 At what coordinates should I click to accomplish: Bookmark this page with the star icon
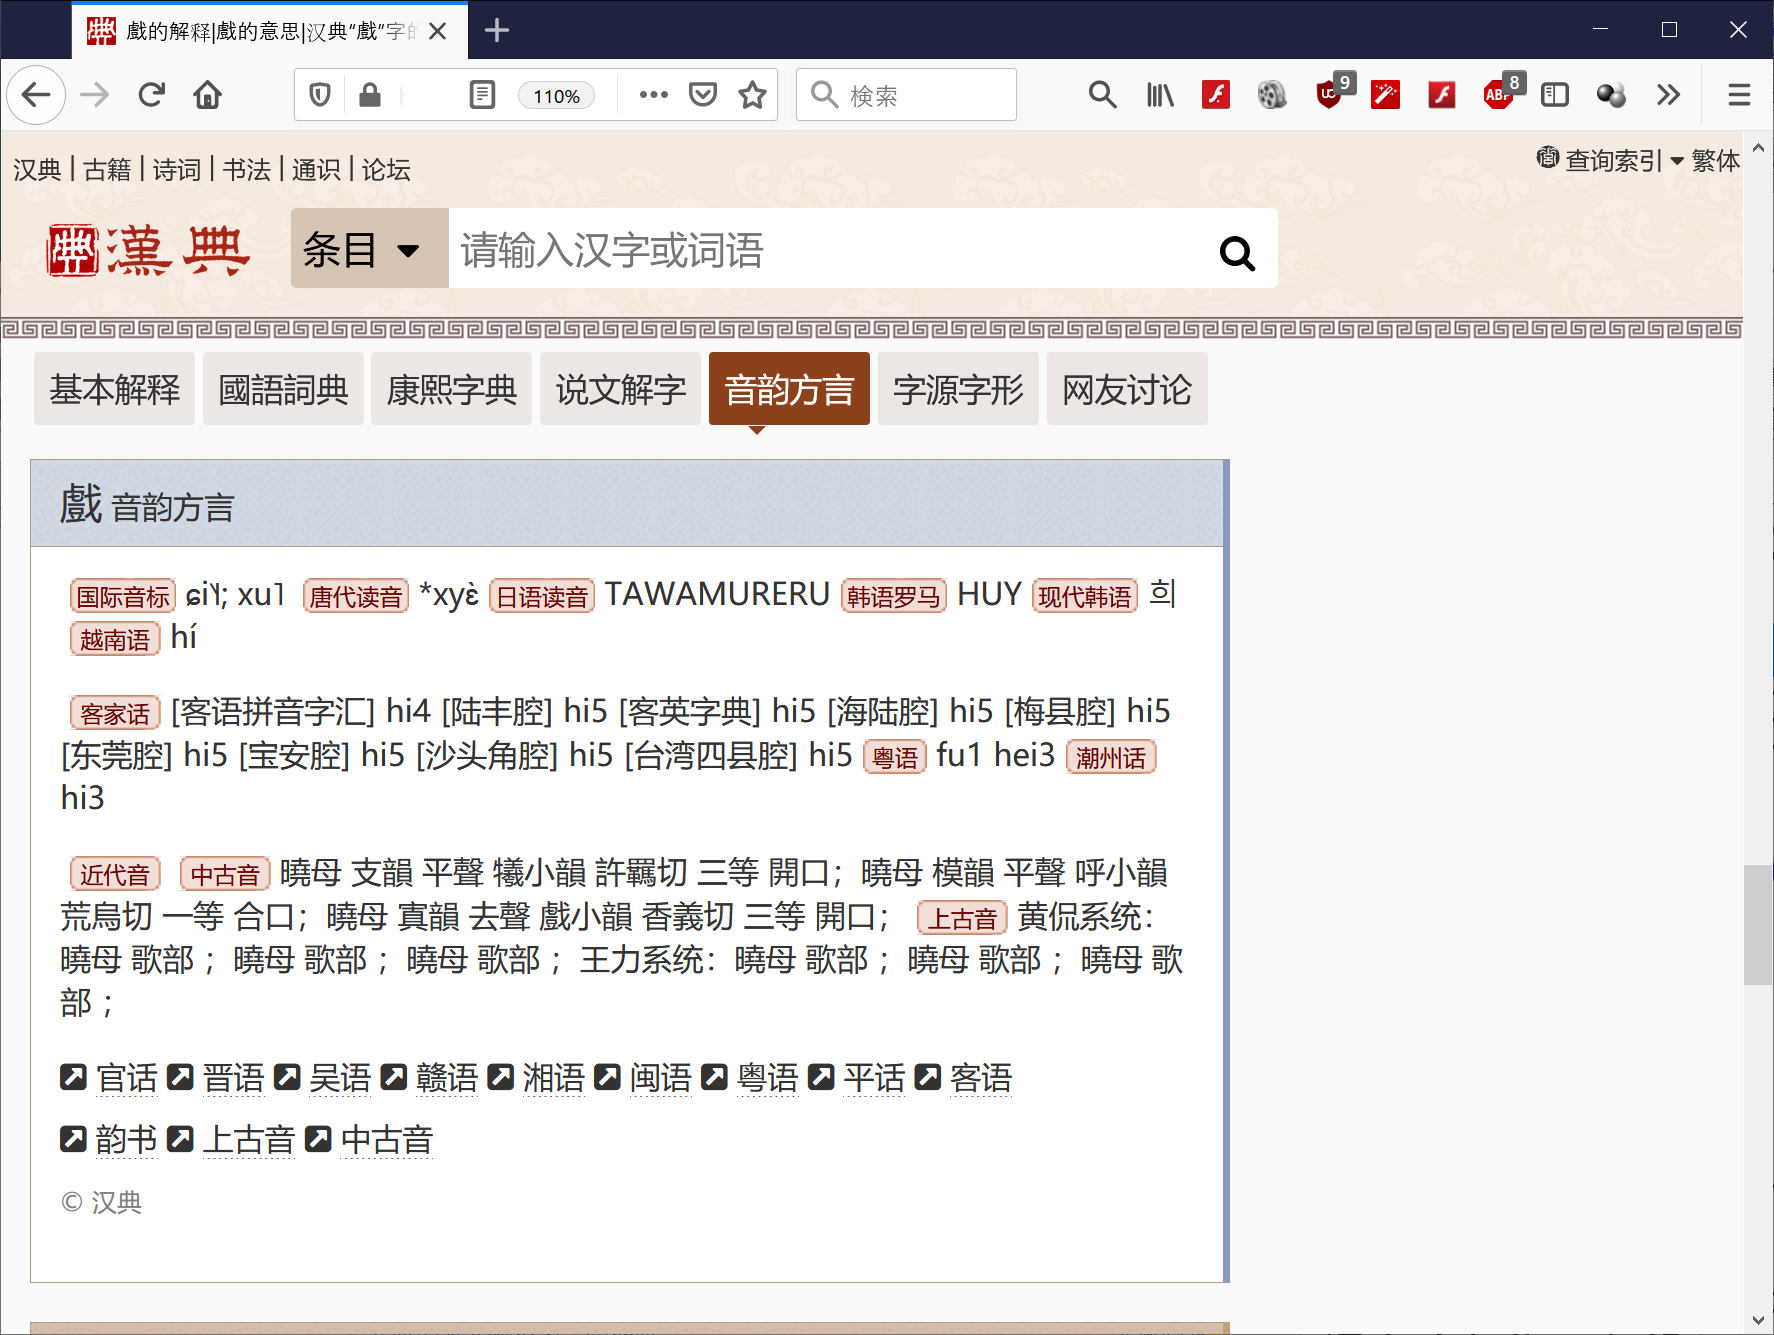click(x=752, y=95)
